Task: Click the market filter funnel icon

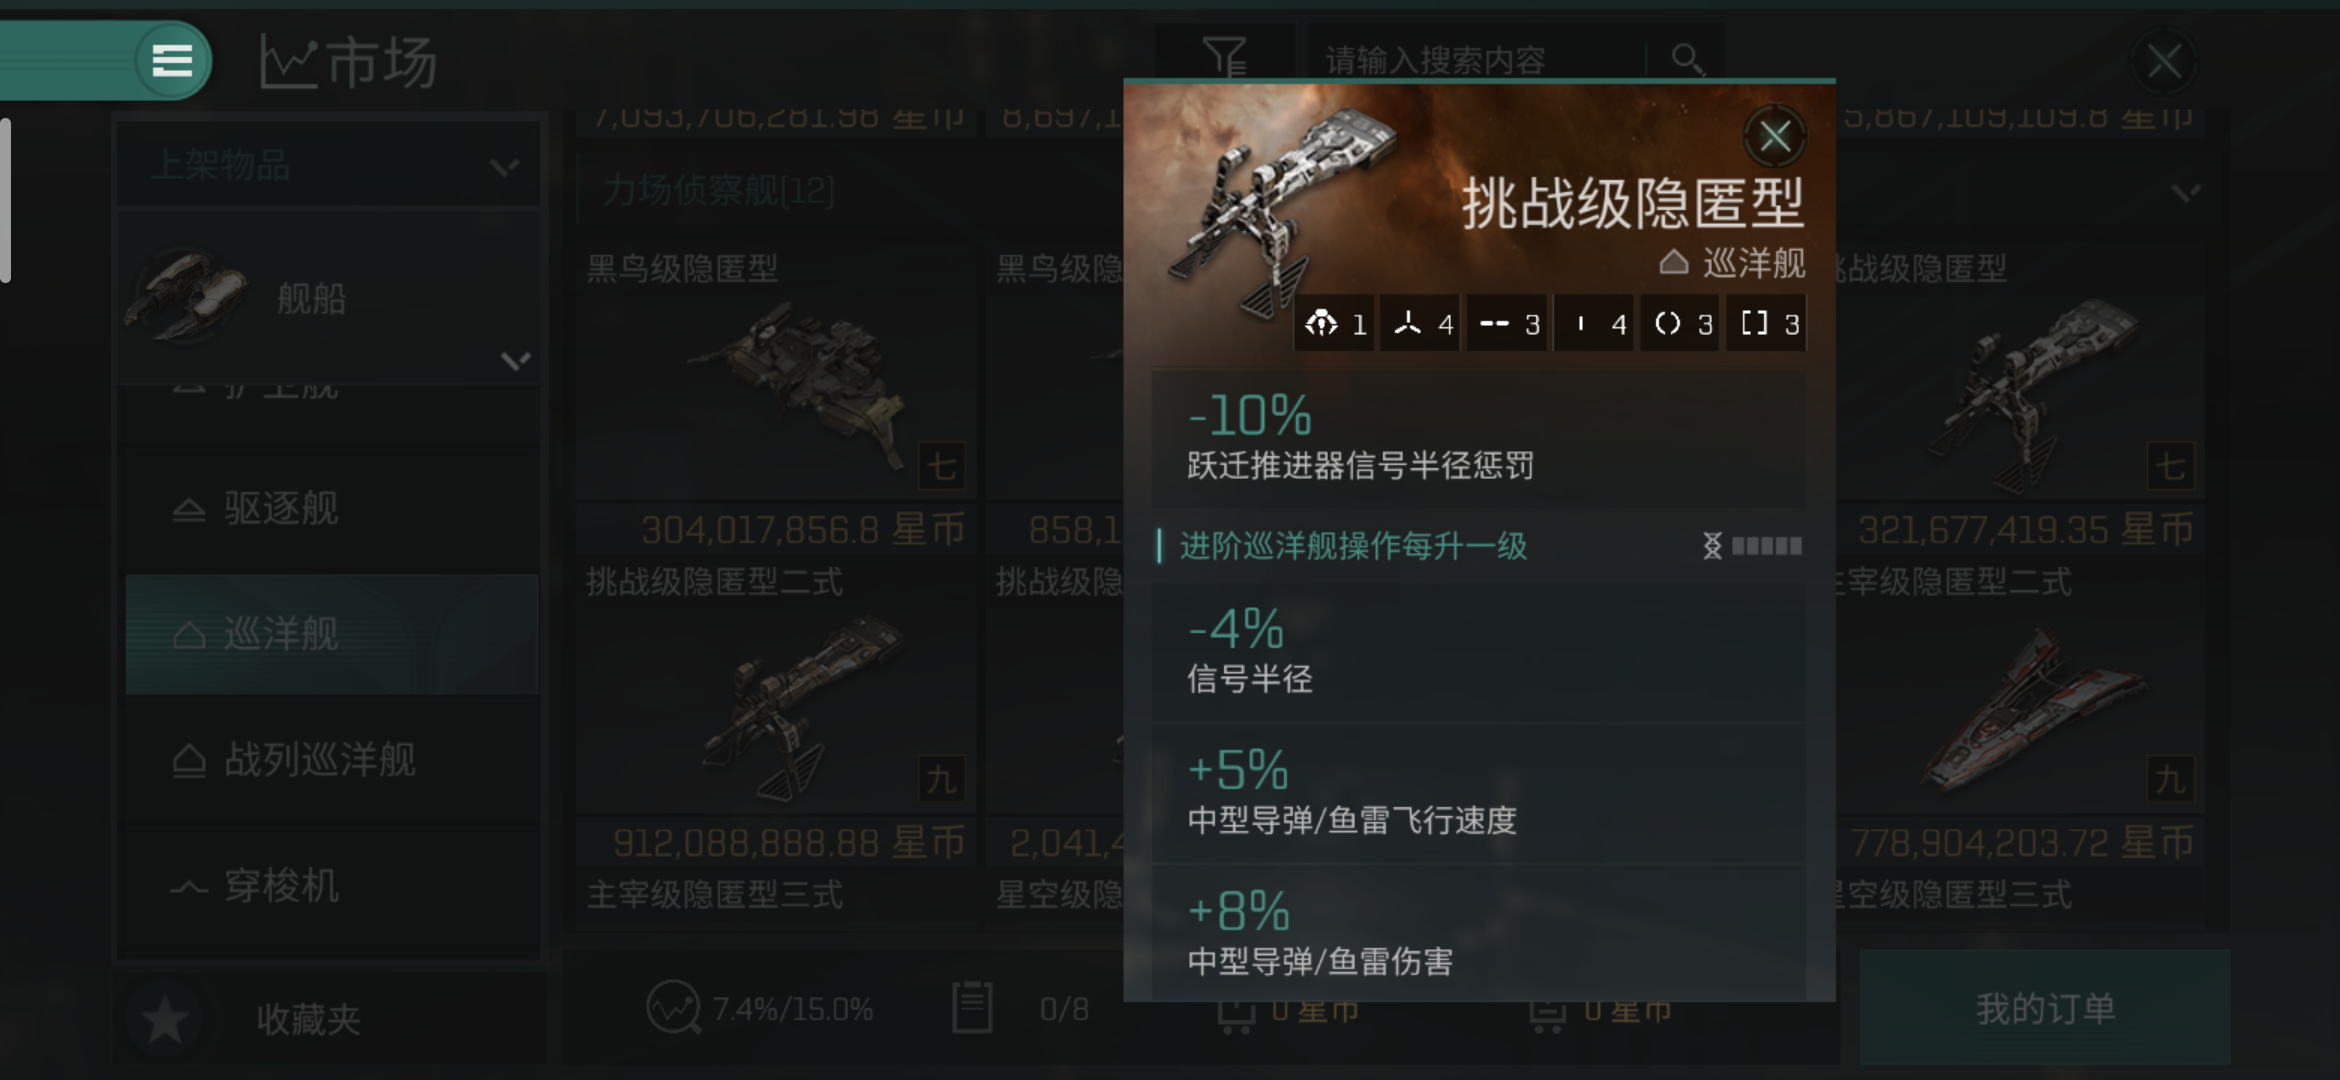Action: pos(1224,56)
